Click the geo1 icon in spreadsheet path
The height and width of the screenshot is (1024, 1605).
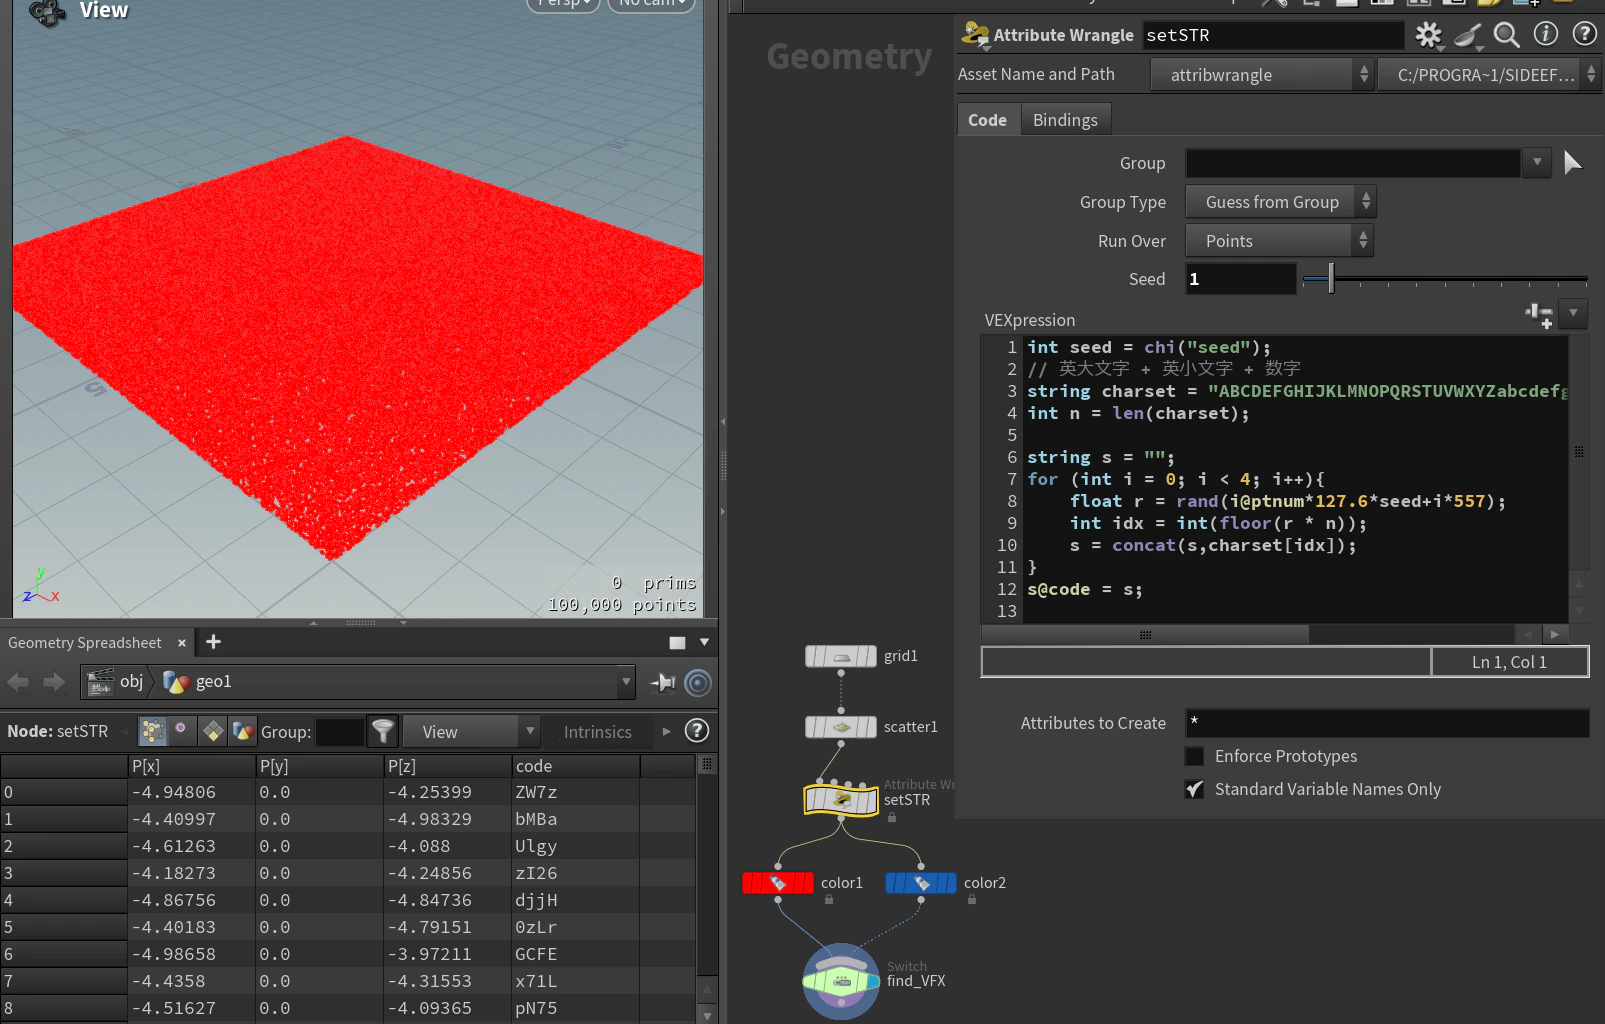tap(176, 682)
